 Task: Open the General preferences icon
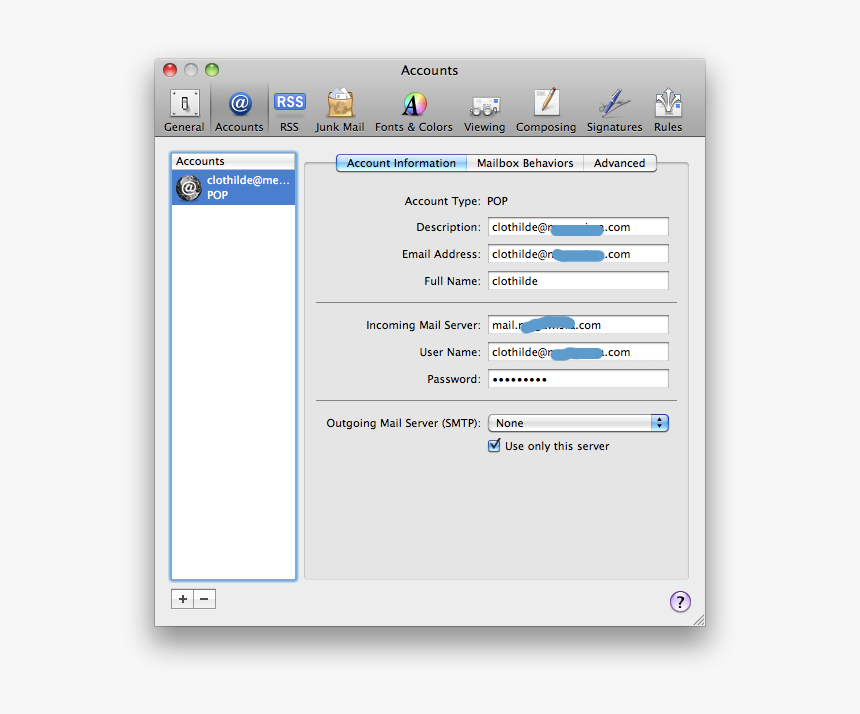[184, 108]
